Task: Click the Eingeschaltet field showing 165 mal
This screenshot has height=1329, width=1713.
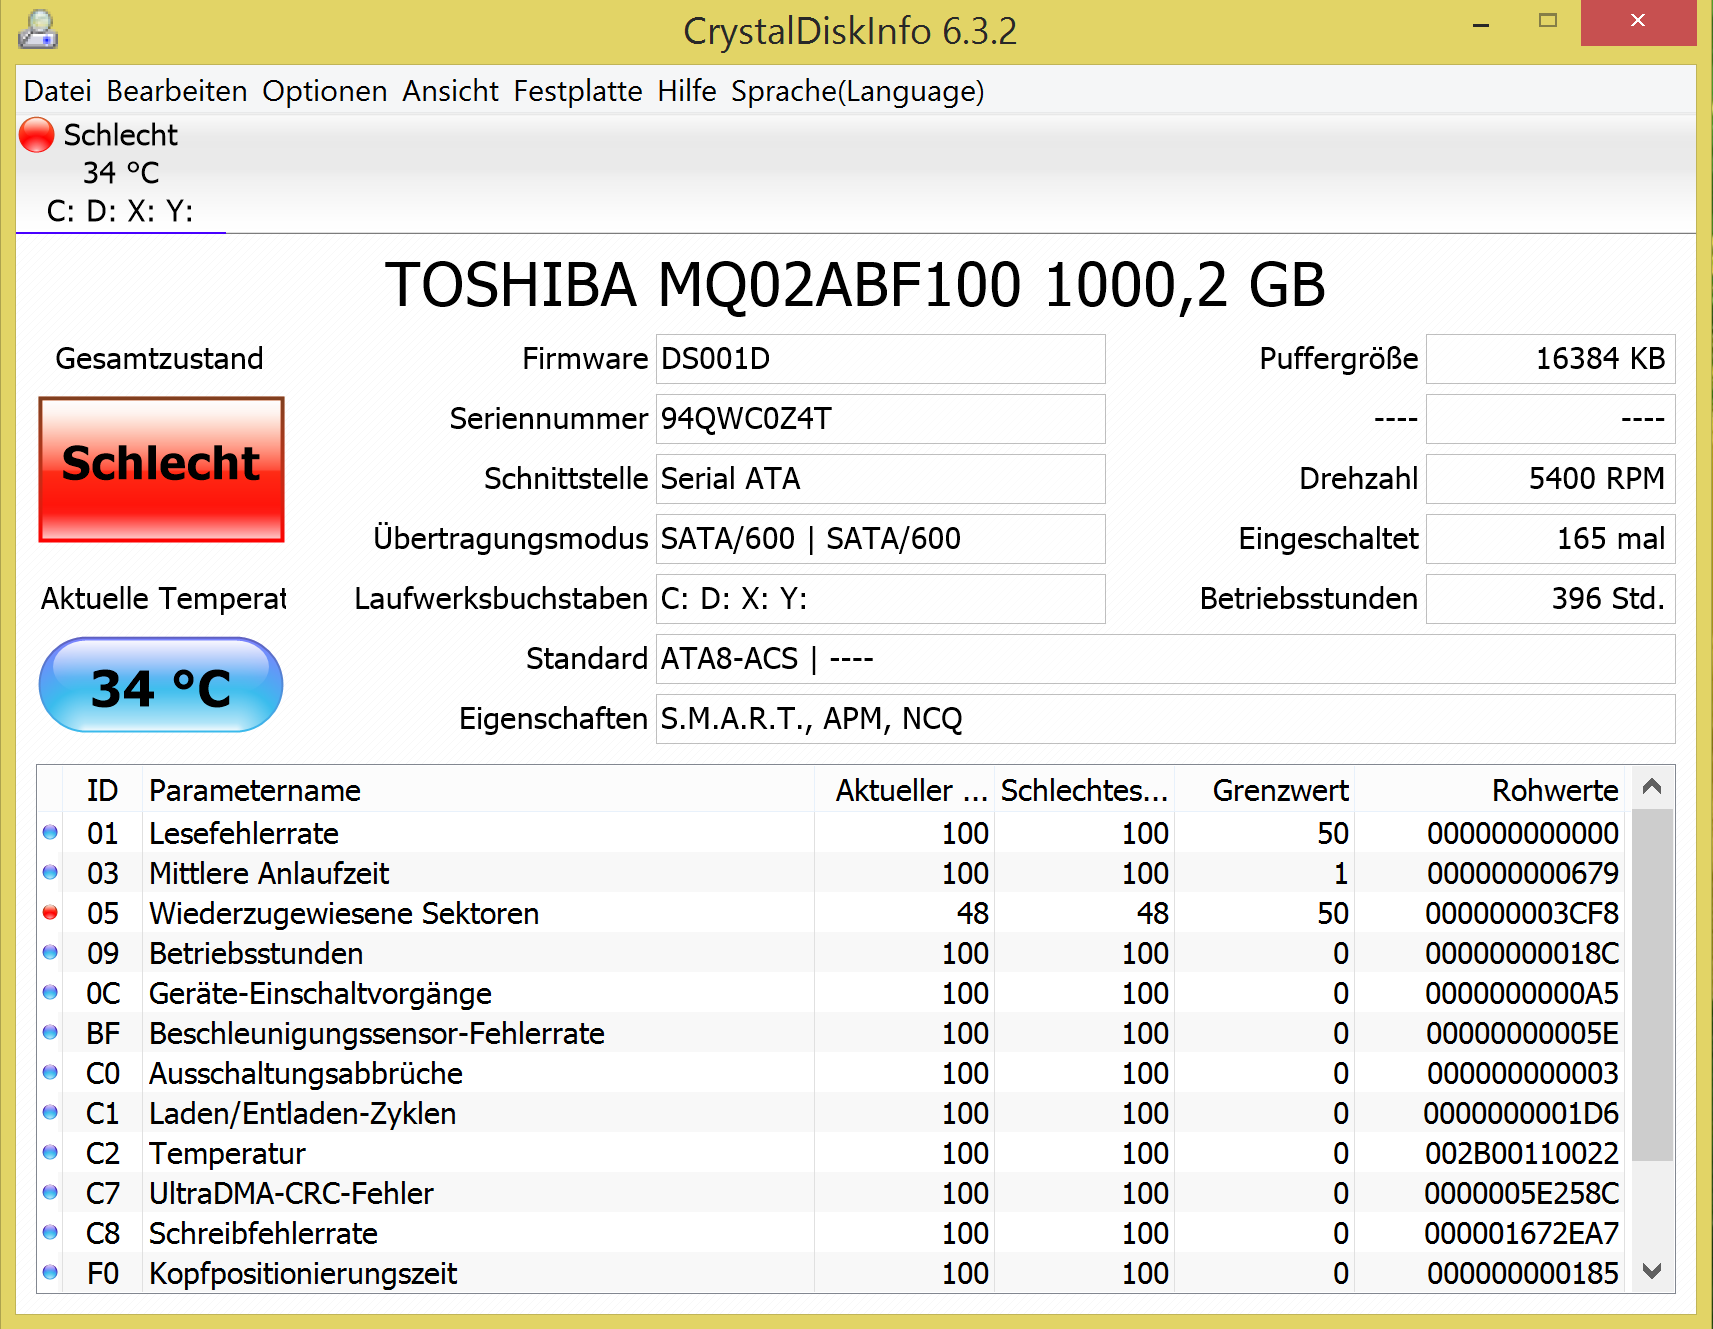Action: click(x=1551, y=539)
